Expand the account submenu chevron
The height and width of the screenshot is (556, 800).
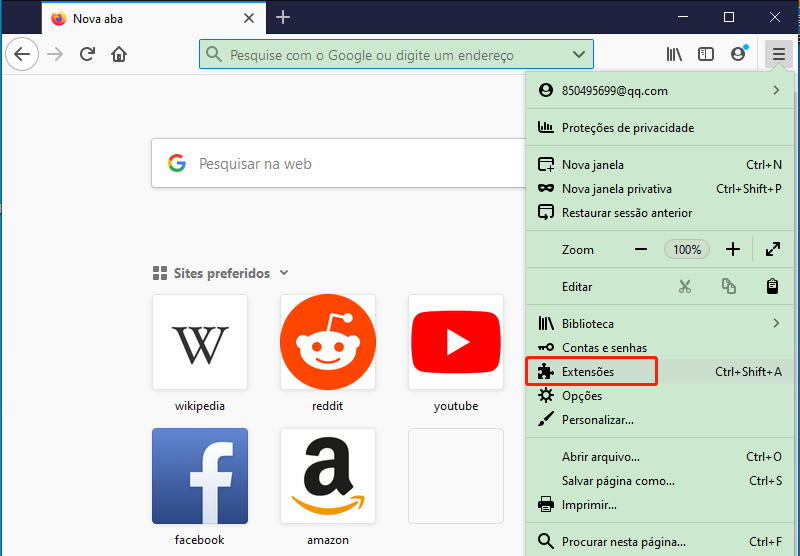coord(776,90)
